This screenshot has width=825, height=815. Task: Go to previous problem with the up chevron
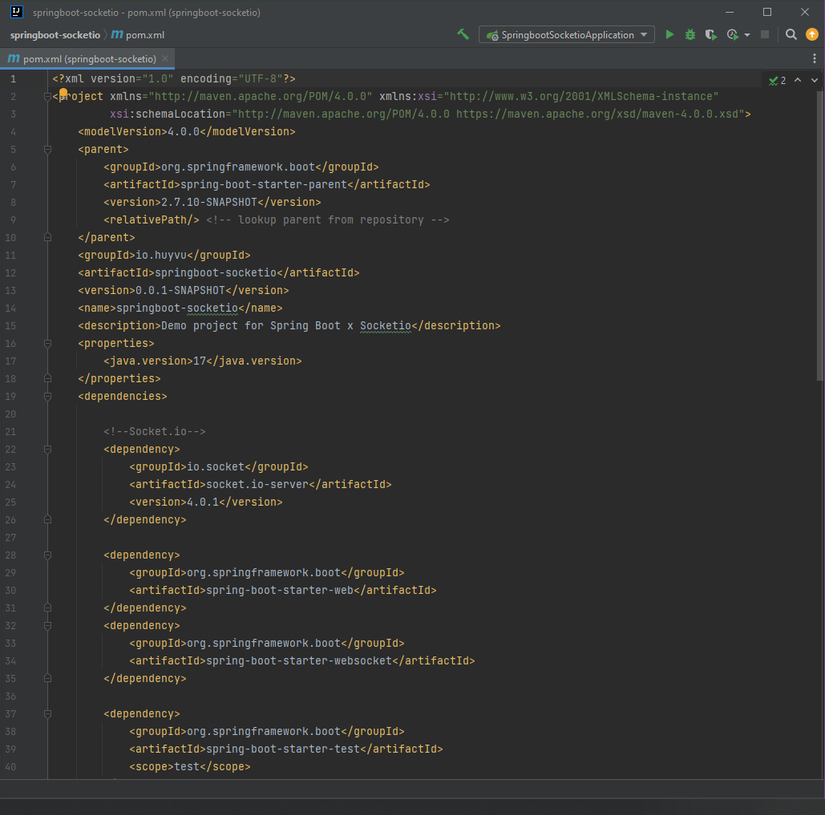click(797, 79)
